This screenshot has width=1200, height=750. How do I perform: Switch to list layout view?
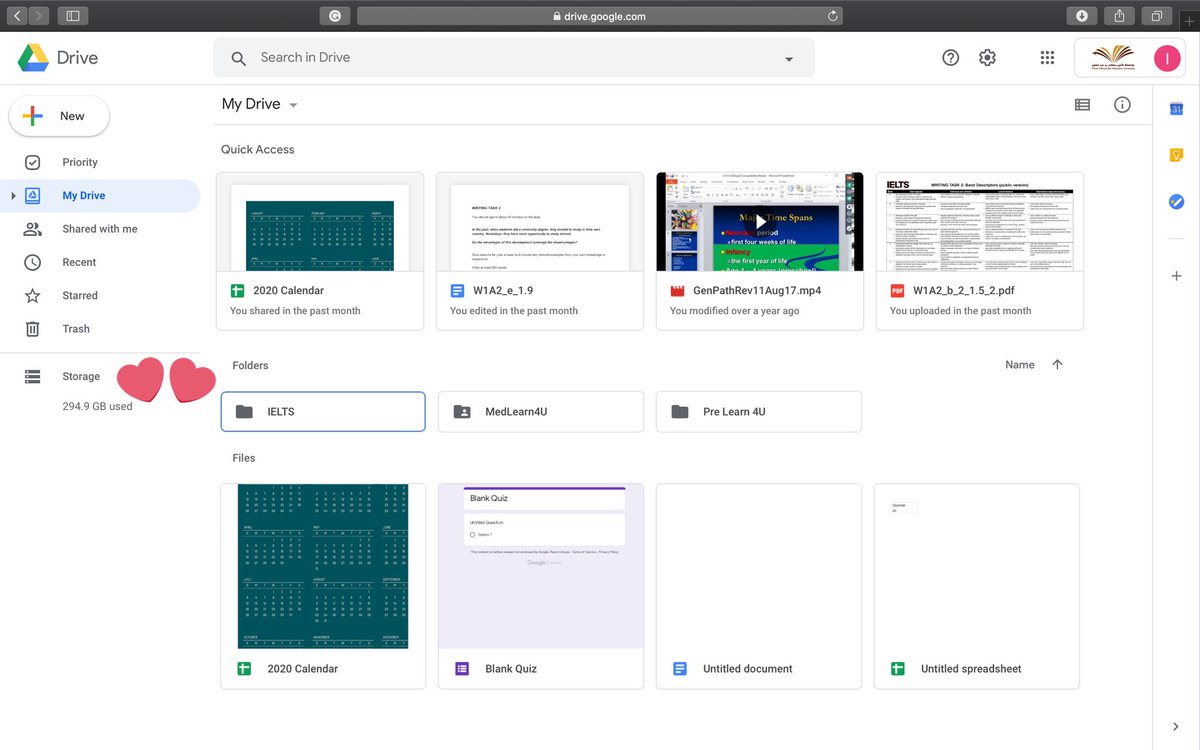(1082, 104)
